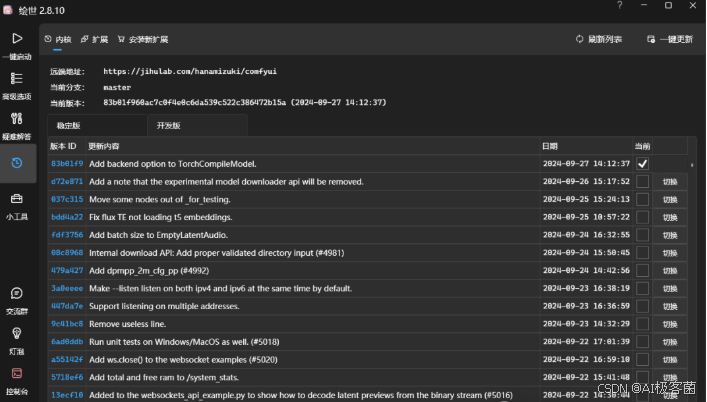
Task: Select row text 'Add dpmpp_2m_cfg_pp (#4992)'
Action: [149, 270]
